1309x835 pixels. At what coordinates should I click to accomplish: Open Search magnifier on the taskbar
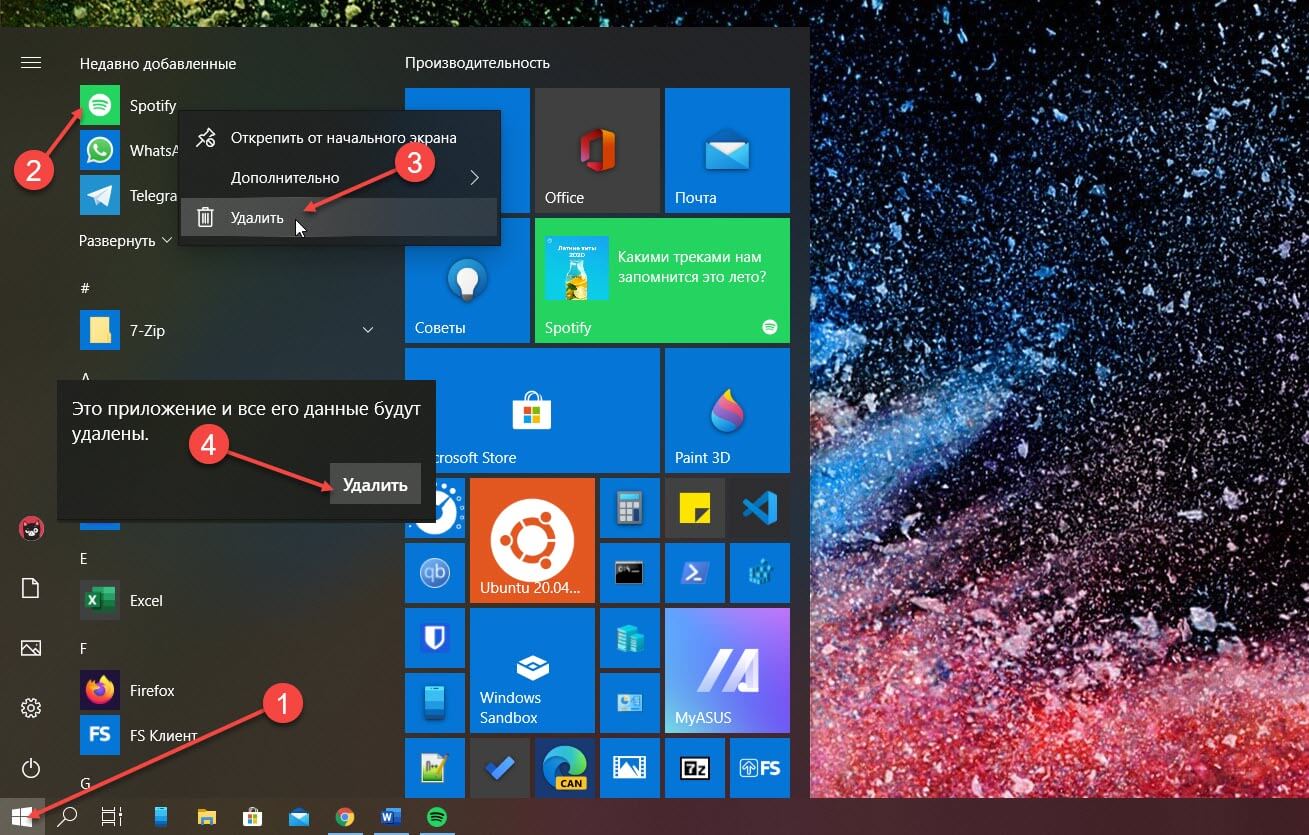coord(67,817)
